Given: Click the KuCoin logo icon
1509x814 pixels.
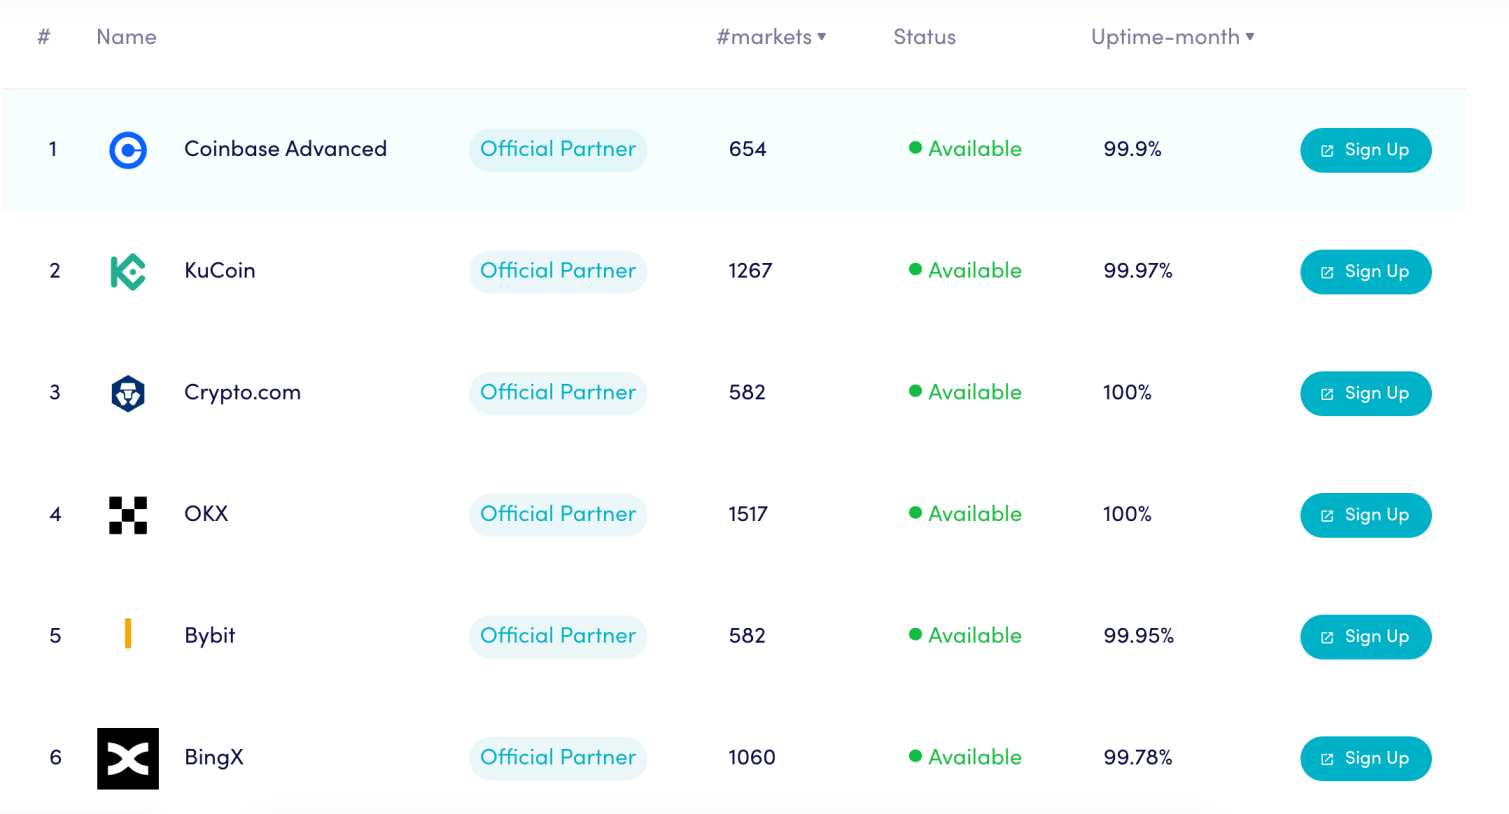Looking at the screenshot, I should (x=128, y=272).
